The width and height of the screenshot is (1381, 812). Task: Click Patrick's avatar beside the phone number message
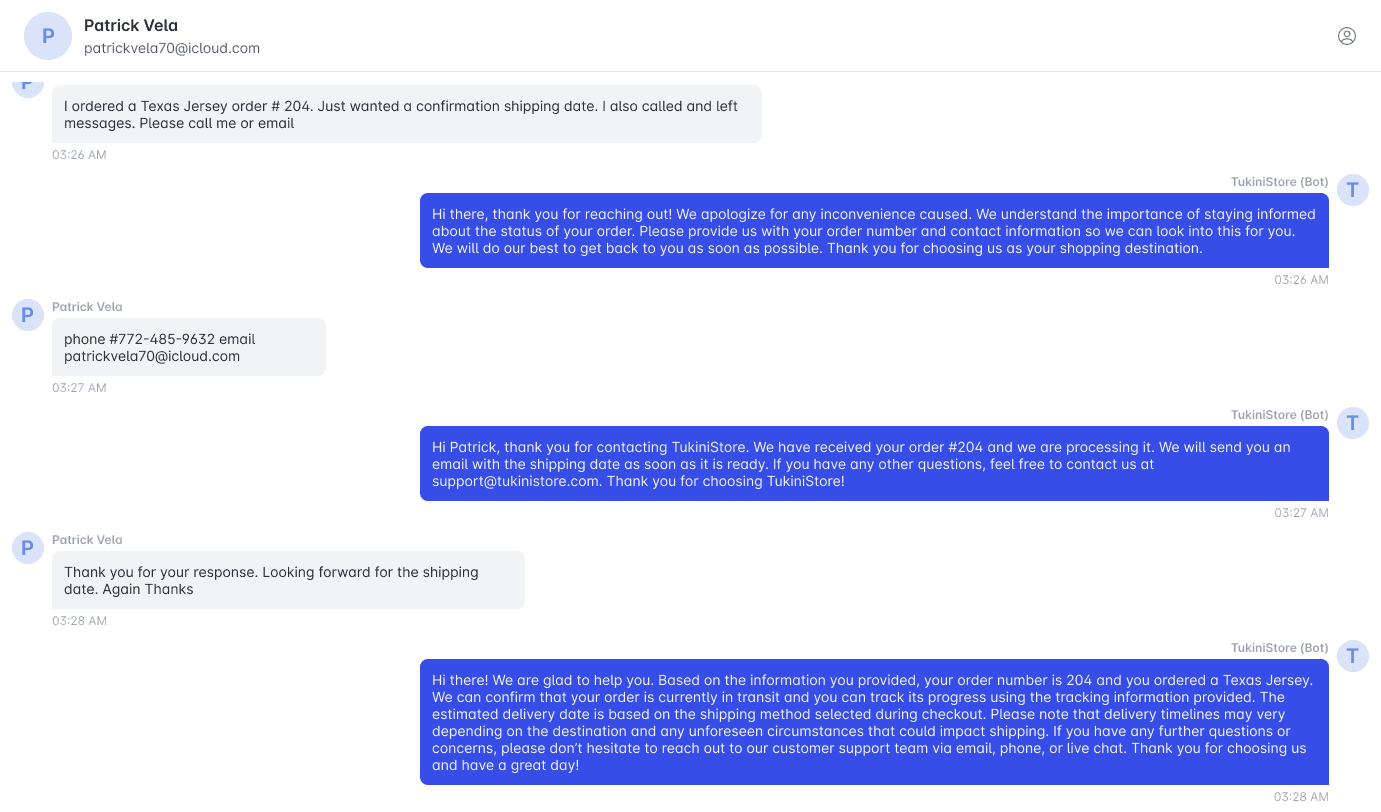28,314
